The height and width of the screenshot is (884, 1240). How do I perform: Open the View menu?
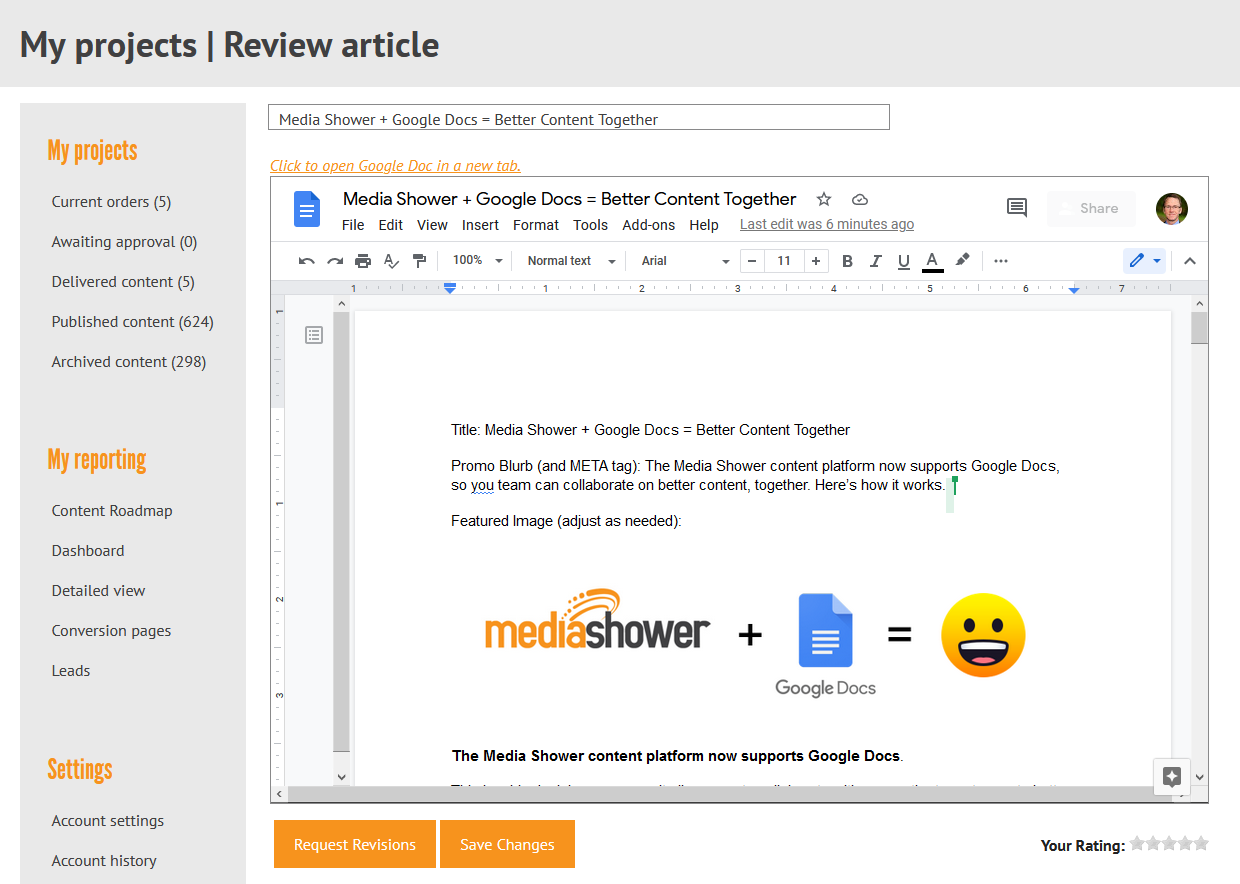[433, 225]
